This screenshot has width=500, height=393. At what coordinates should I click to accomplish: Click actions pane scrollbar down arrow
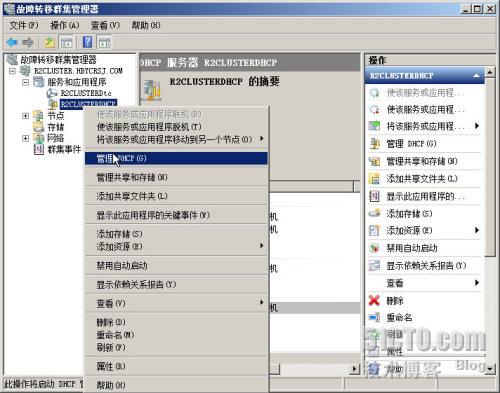tap(489, 368)
